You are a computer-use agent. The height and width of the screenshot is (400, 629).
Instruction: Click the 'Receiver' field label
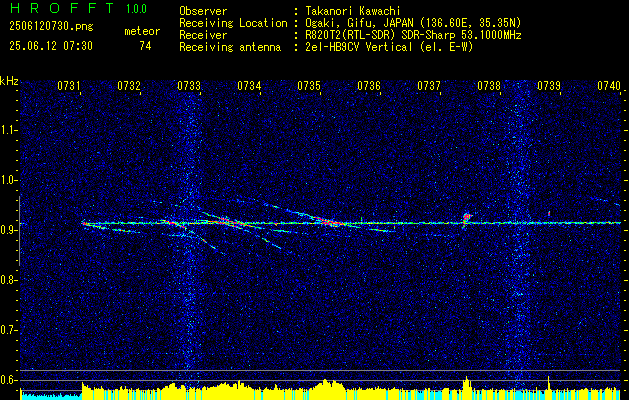click(203, 35)
